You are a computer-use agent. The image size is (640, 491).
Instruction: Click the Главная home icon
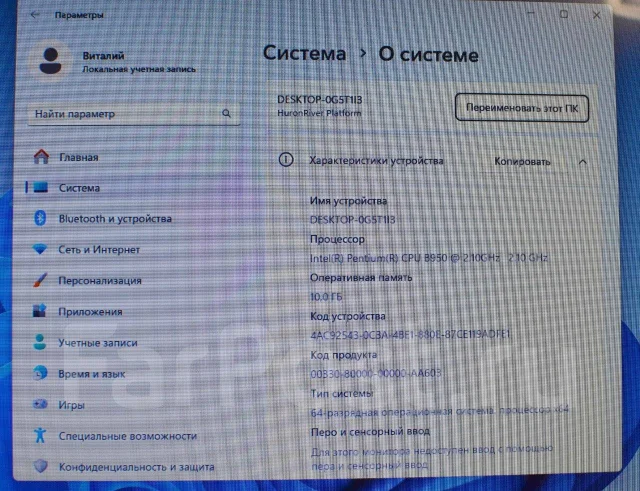(41, 157)
